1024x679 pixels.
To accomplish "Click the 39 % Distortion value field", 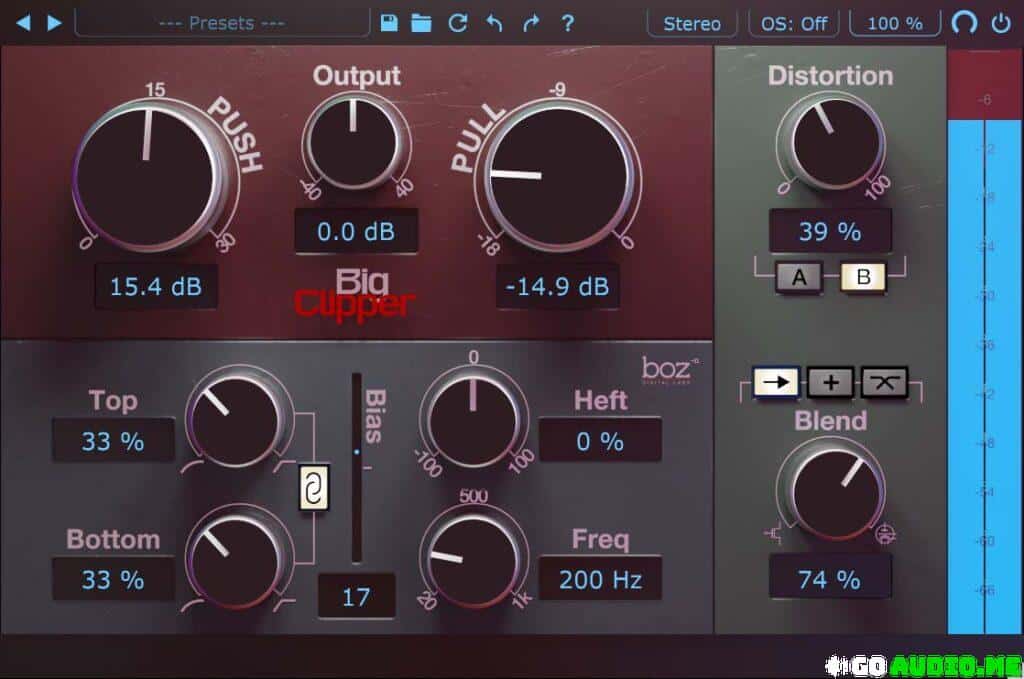I will [830, 231].
